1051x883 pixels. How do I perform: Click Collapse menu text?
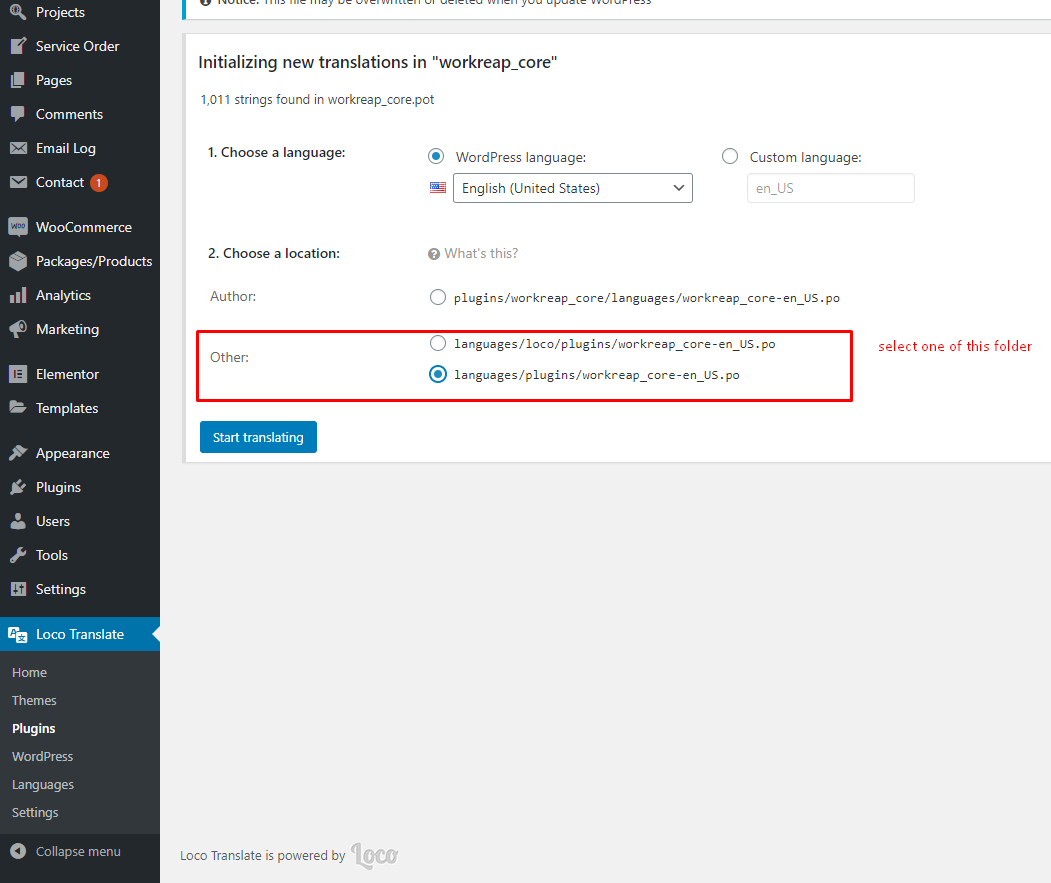pyautogui.click(x=78, y=851)
